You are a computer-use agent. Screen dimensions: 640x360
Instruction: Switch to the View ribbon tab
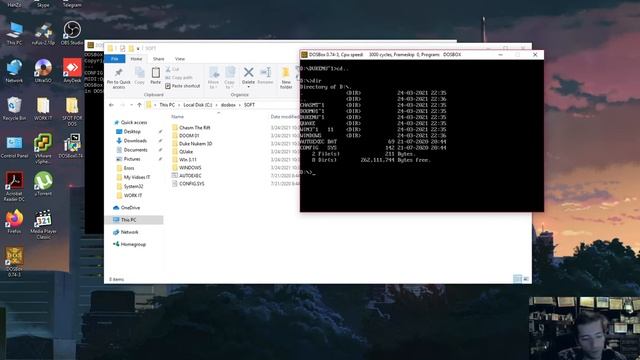point(180,59)
